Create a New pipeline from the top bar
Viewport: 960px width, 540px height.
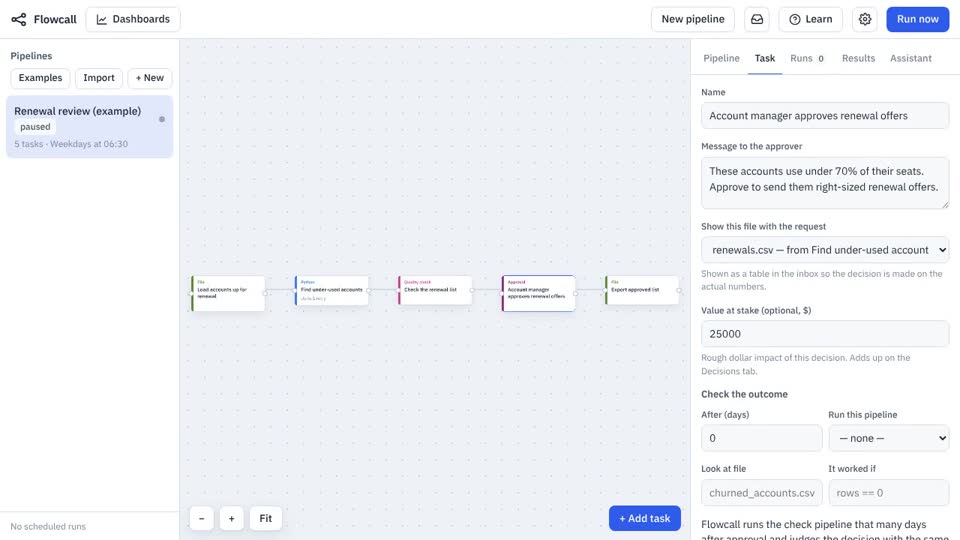(x=692, y=20)
